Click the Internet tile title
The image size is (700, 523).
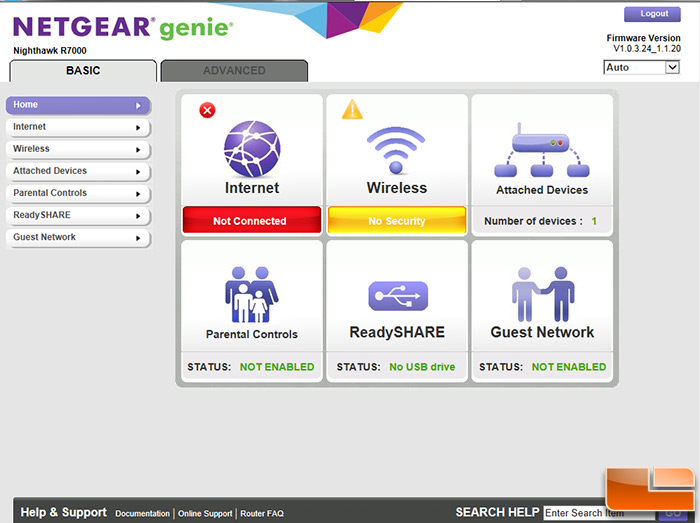252,188
